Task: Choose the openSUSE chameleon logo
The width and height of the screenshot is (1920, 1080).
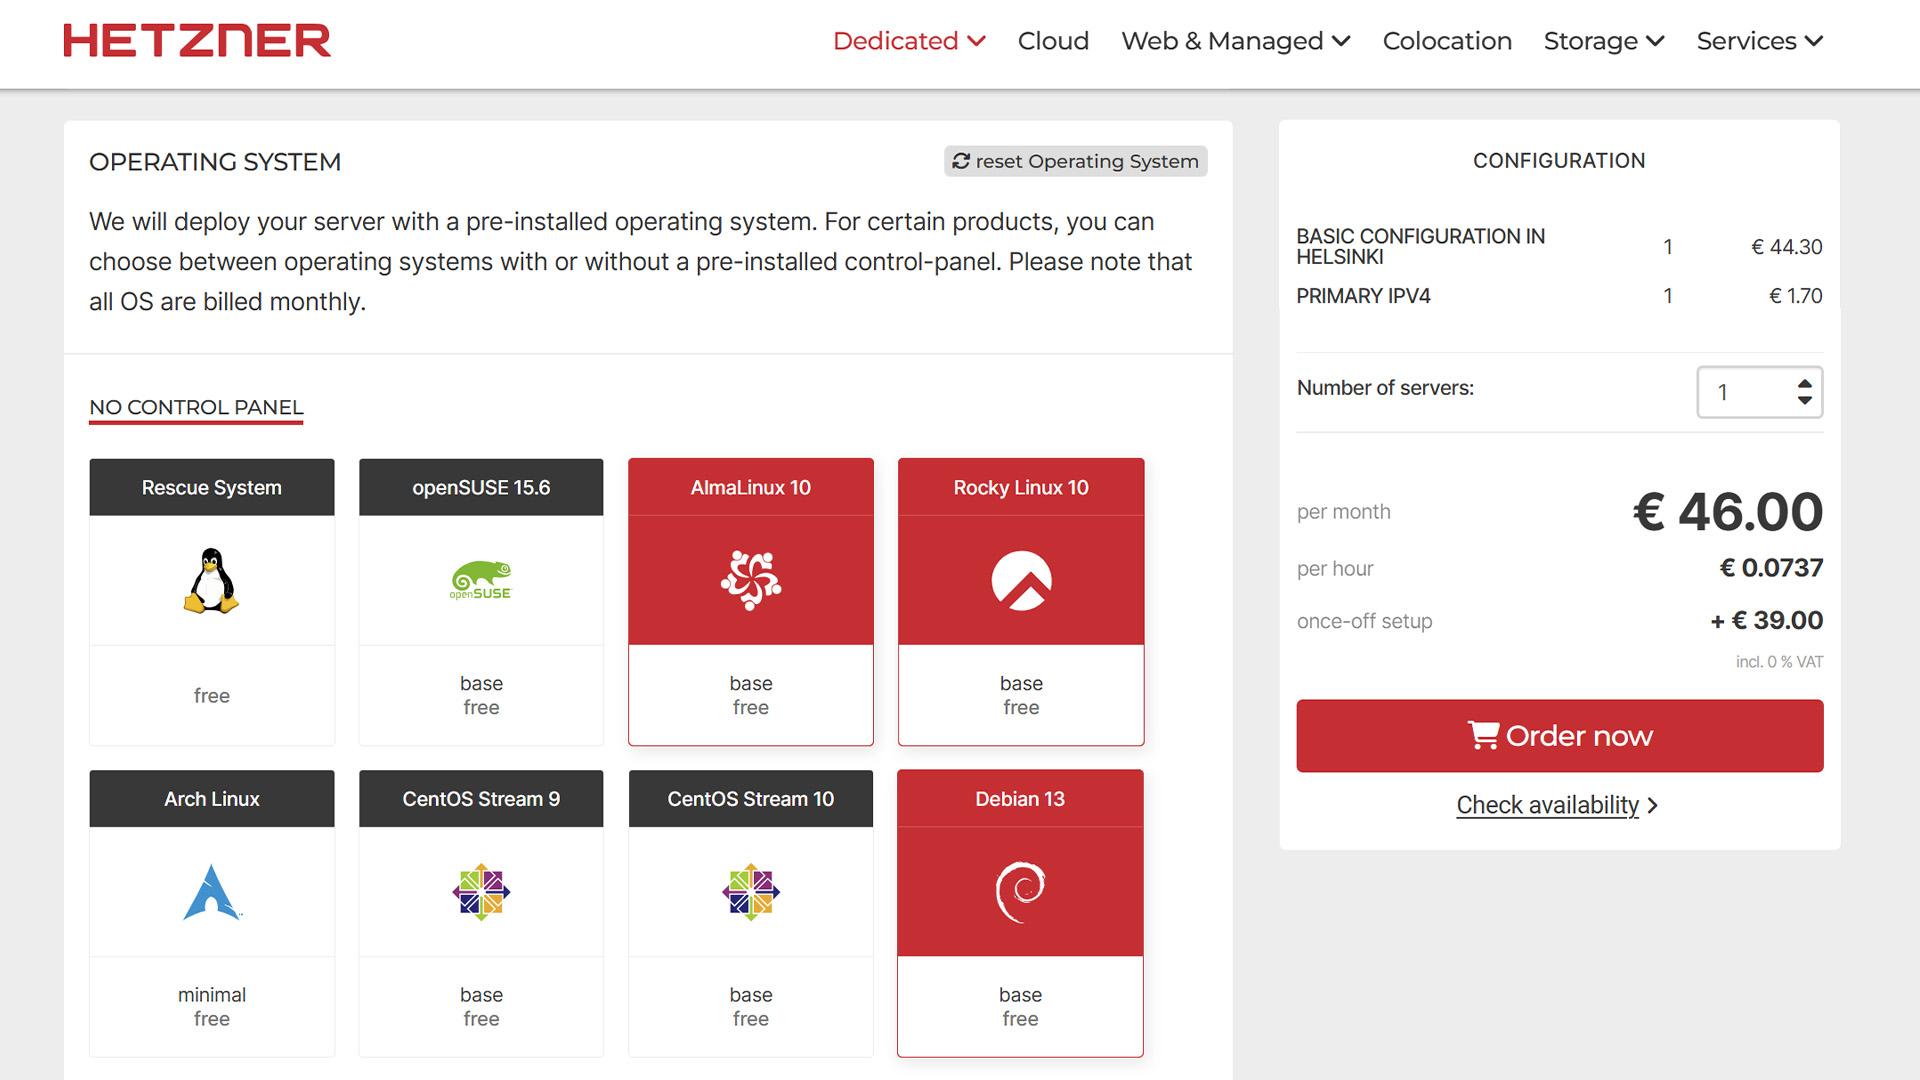Action: [480, 580]
